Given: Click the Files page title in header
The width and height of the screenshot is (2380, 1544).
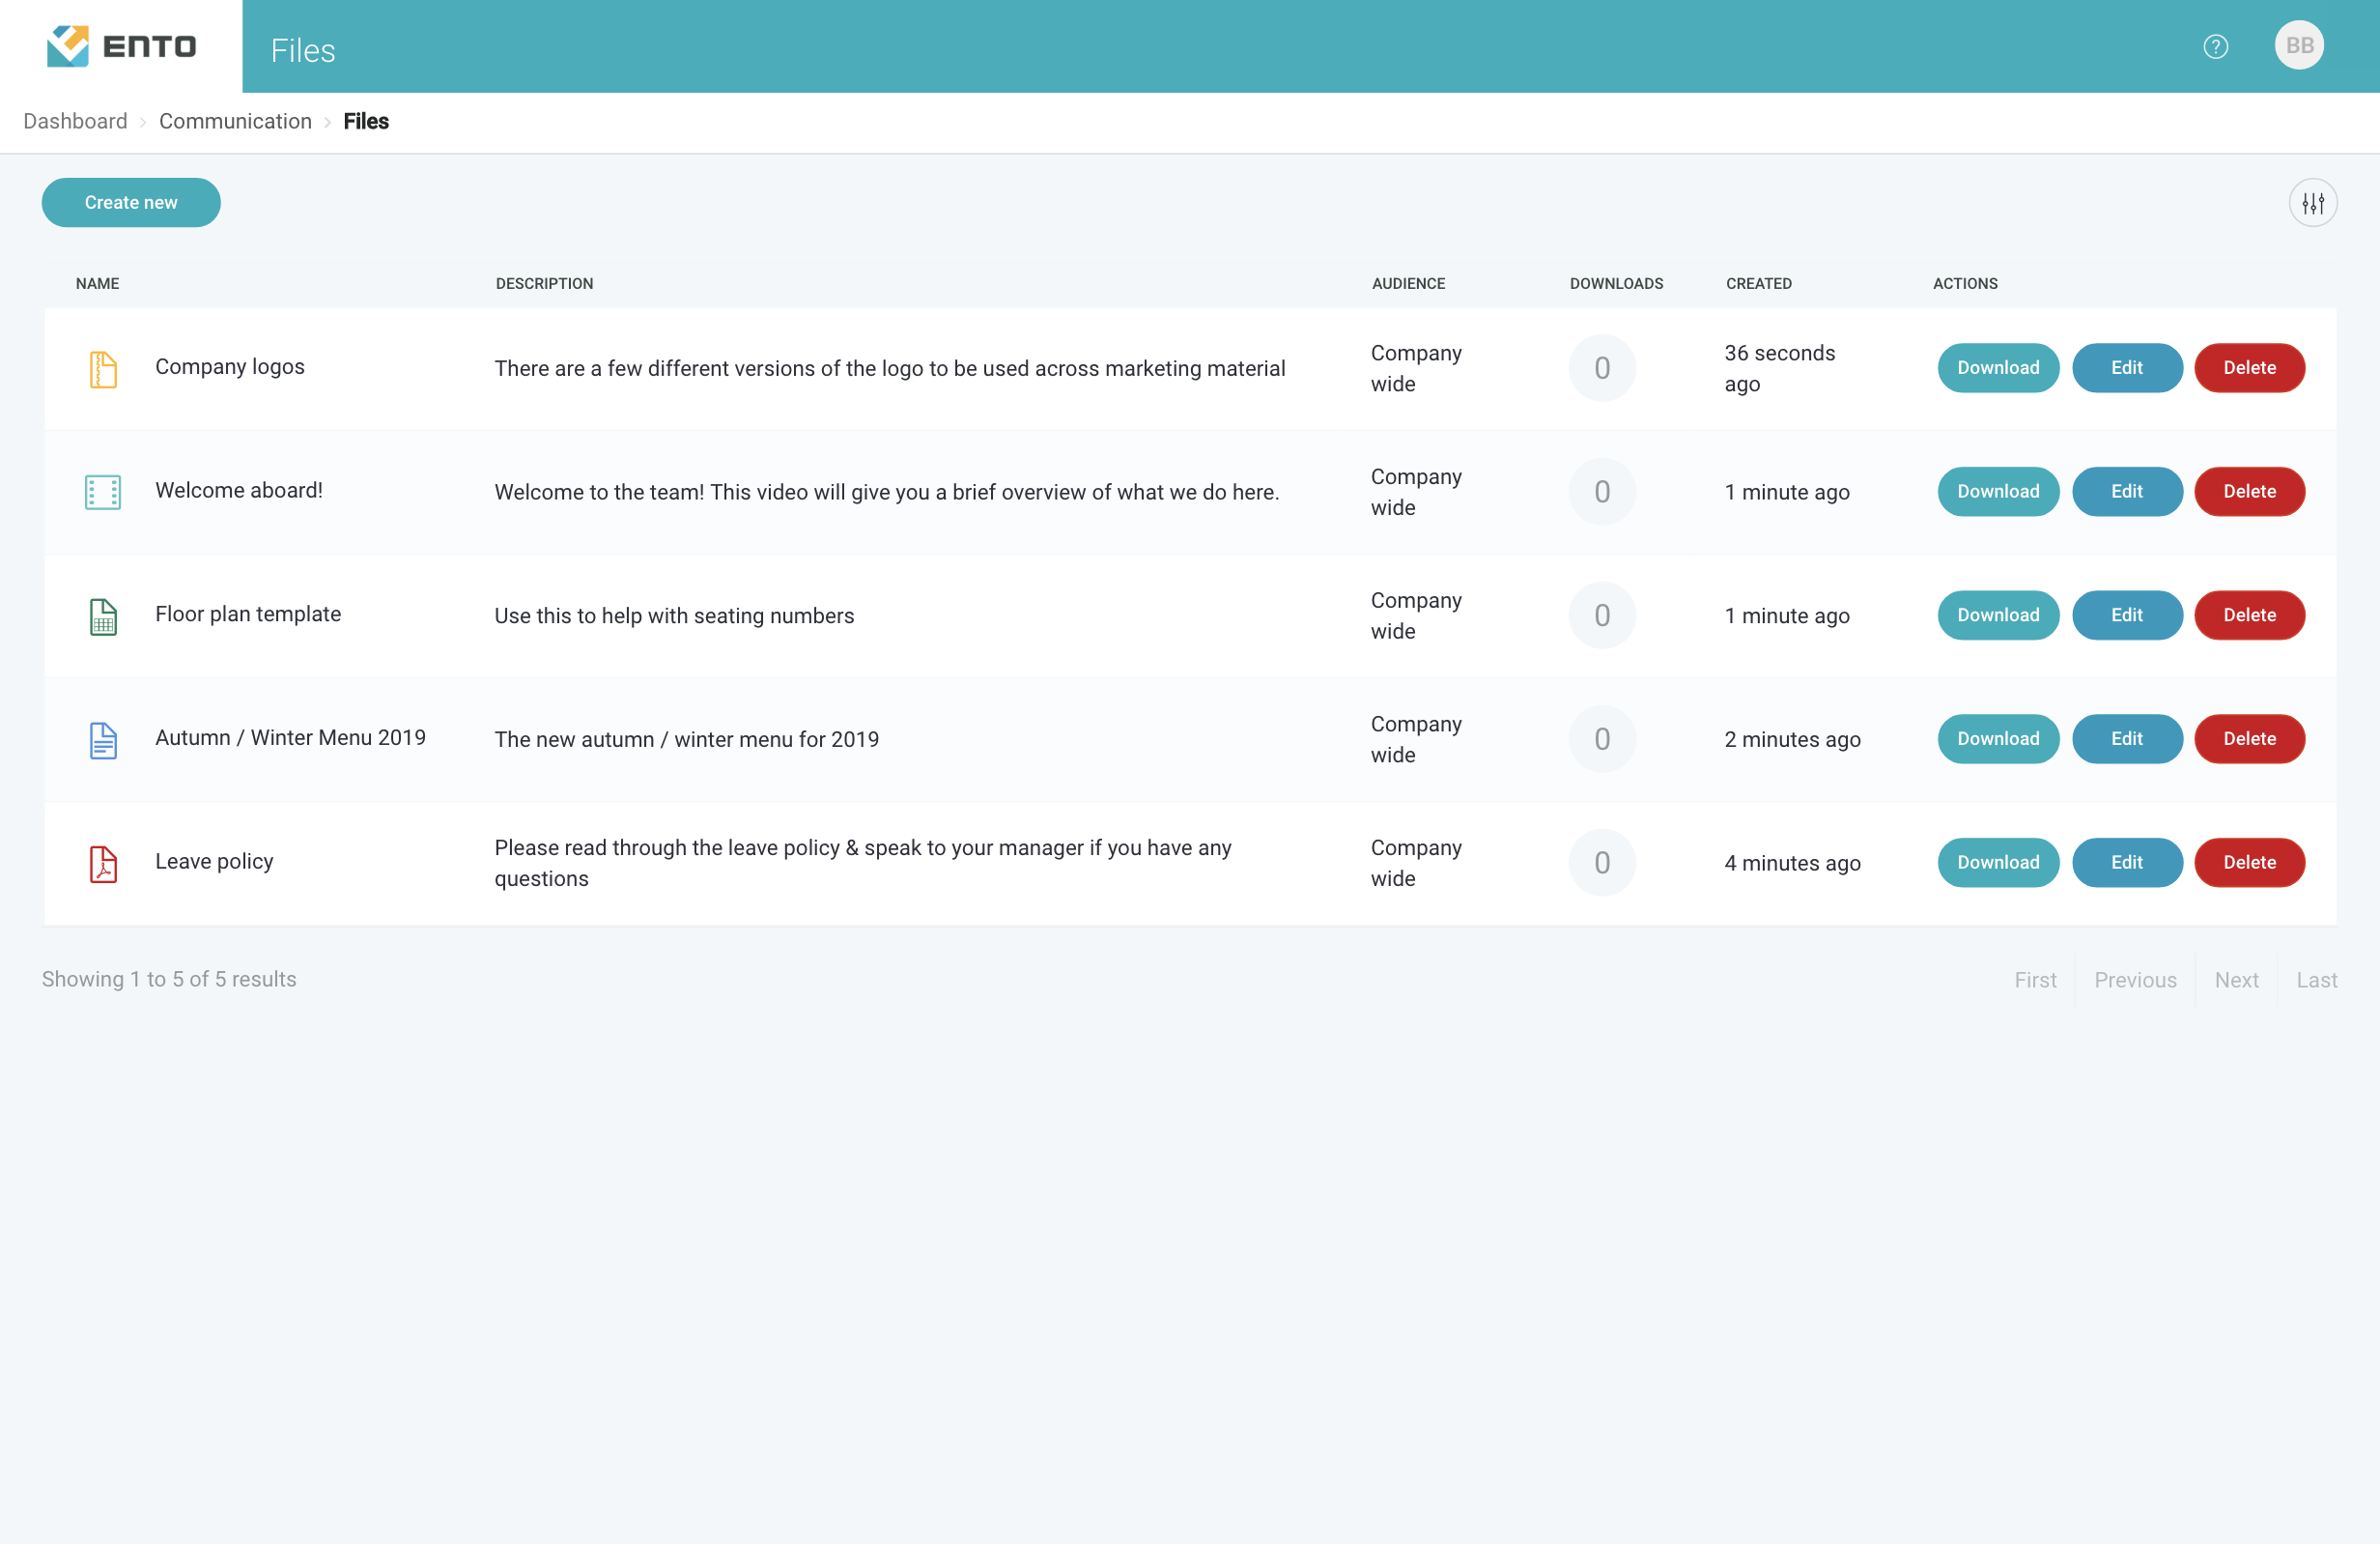Looking at the screenshot, I should [303, 50].
